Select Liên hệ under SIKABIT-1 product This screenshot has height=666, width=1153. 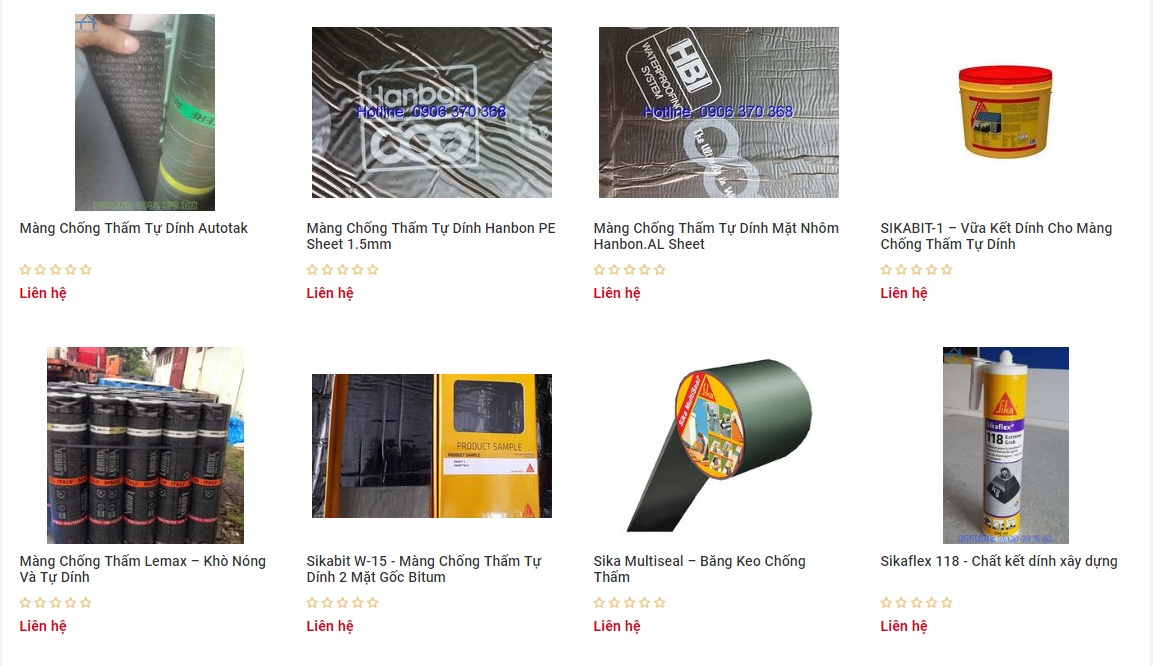pos(904,293)
